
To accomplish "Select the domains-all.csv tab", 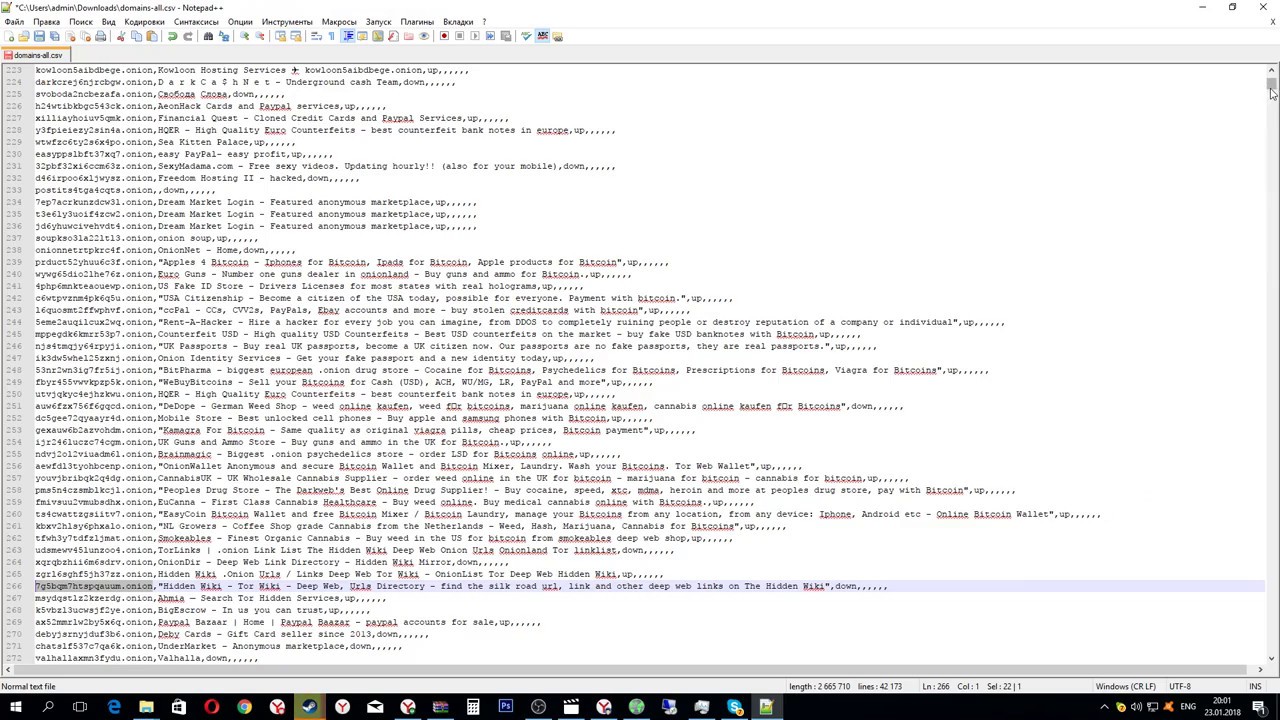I will click(35, 55).
